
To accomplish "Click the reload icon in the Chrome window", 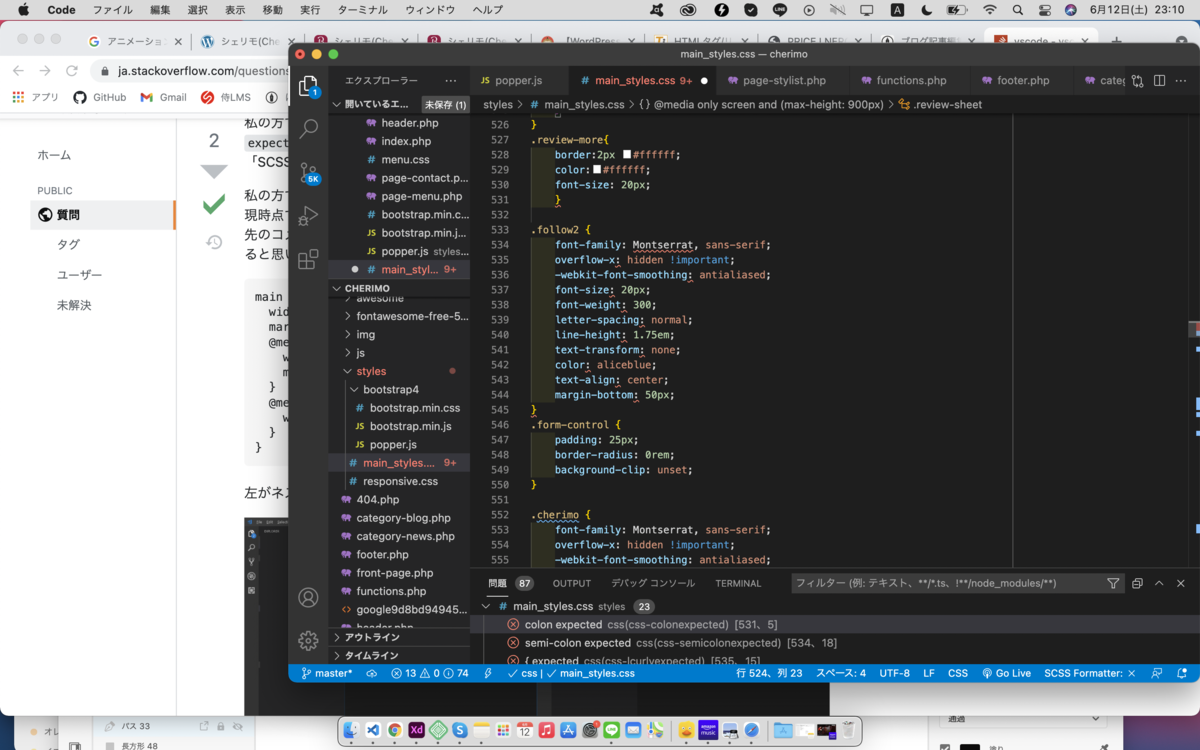I will tap(71, 71).
